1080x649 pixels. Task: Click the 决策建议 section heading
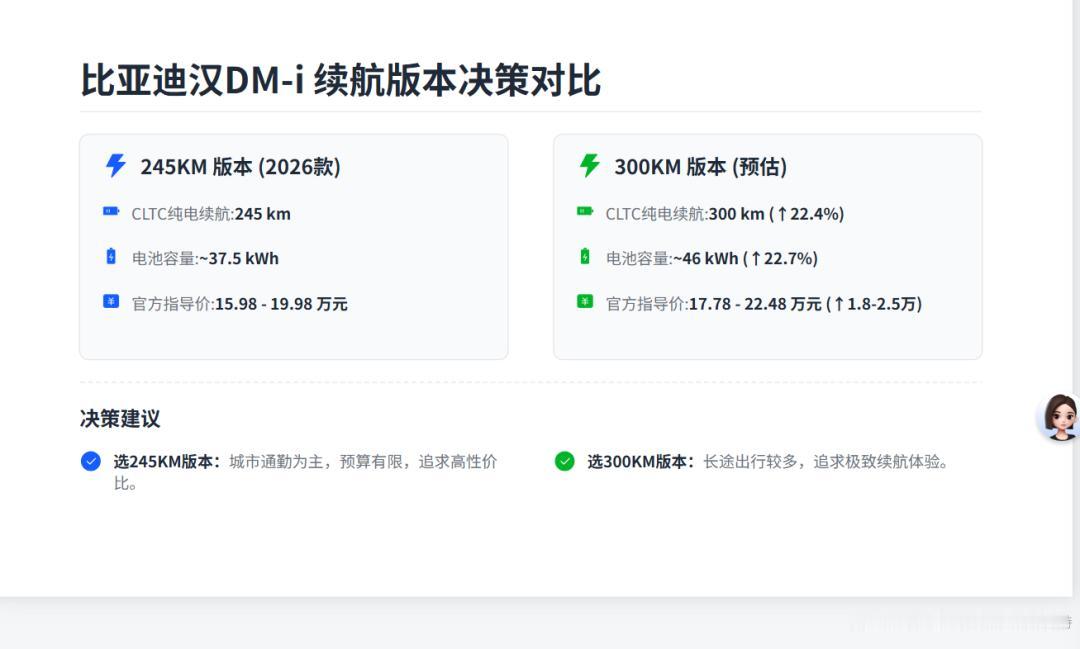click(x=120, y=418)
